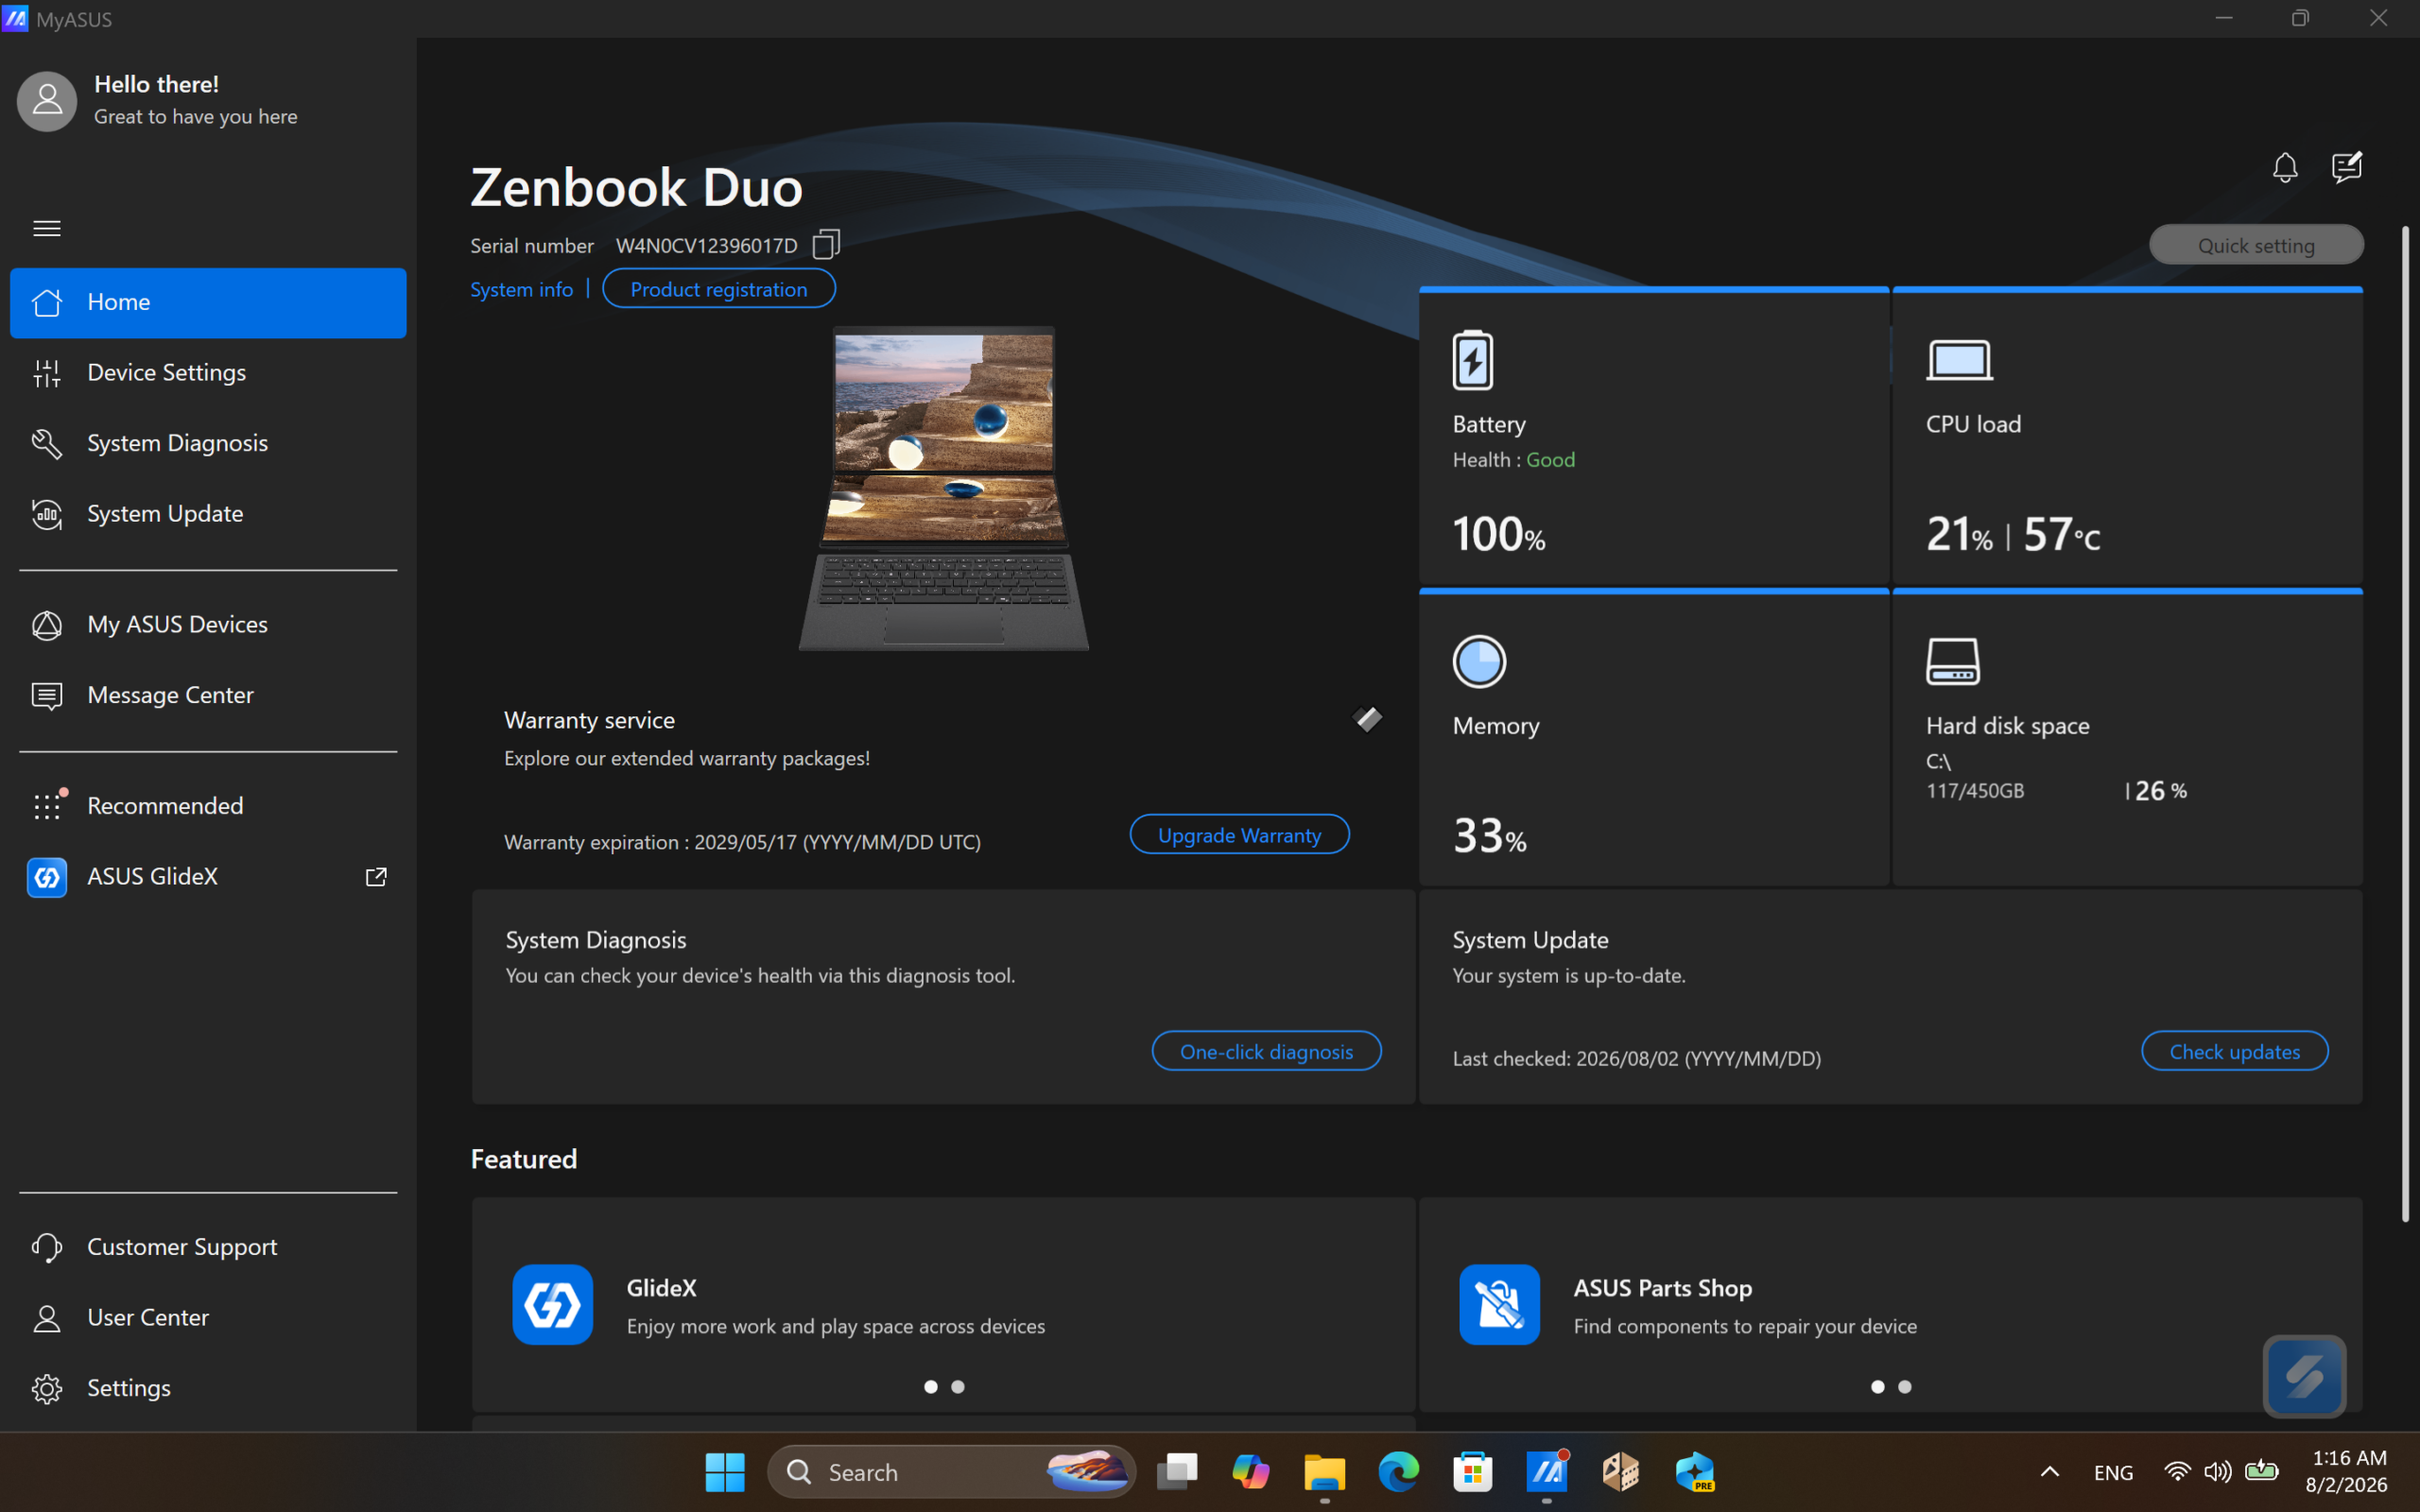
Task: Open the Recommended section
Action: coord(208,806)
